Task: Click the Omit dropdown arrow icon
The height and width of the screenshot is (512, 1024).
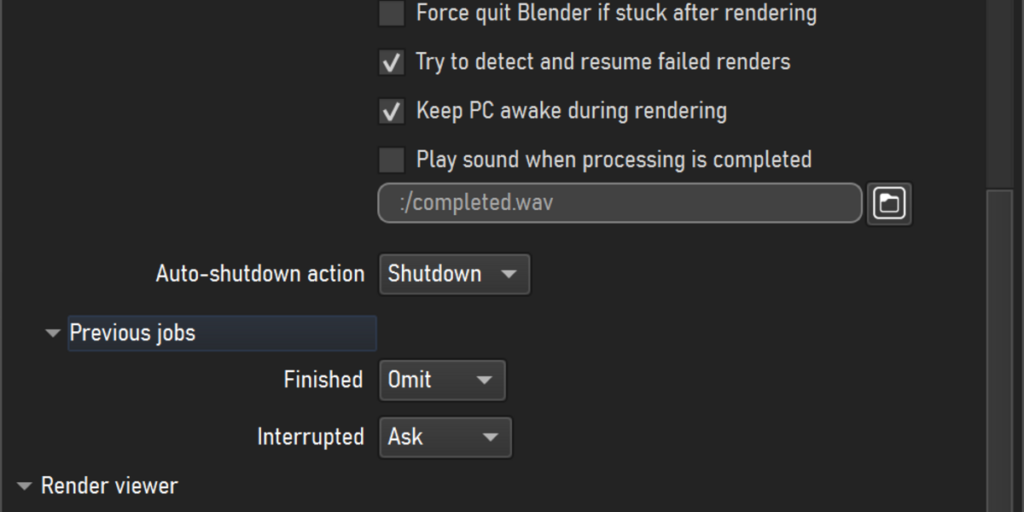Action: 484,381
